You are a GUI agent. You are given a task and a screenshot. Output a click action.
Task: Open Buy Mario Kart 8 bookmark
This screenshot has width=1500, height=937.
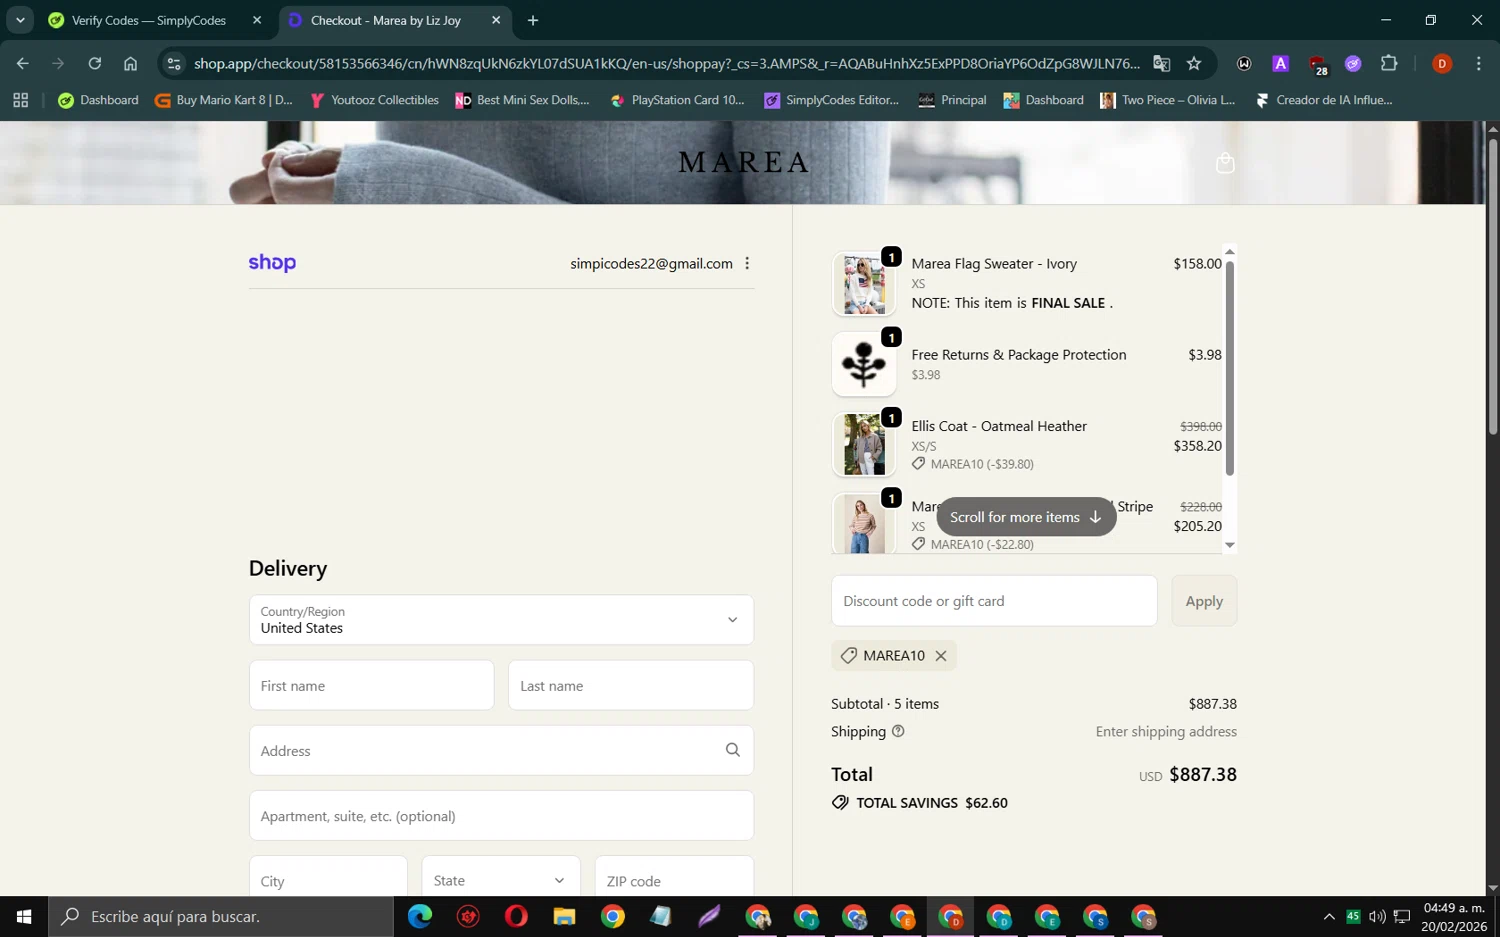(x=224, y=100)
